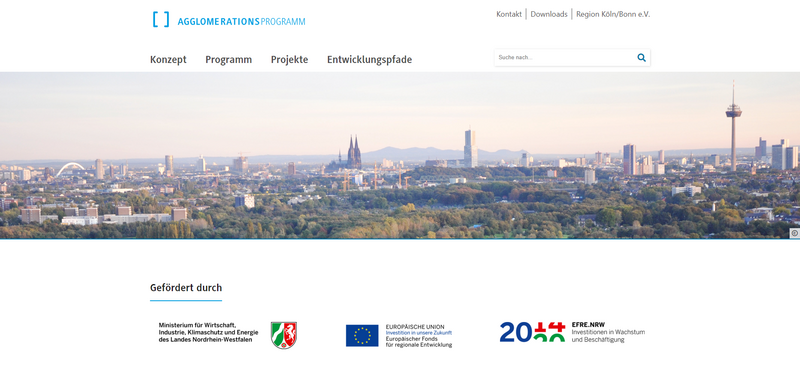Focus the 'Suche nach...' search field
Image resolution: width=800 pixels, height=385 pixels.
point(565,58)
